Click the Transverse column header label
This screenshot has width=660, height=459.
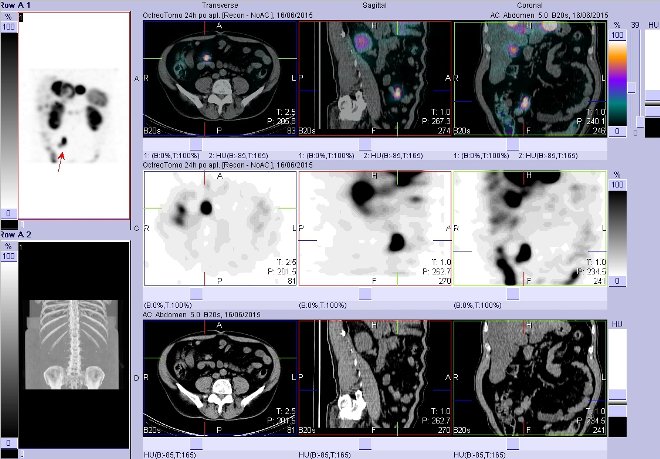tap(220, 4)
